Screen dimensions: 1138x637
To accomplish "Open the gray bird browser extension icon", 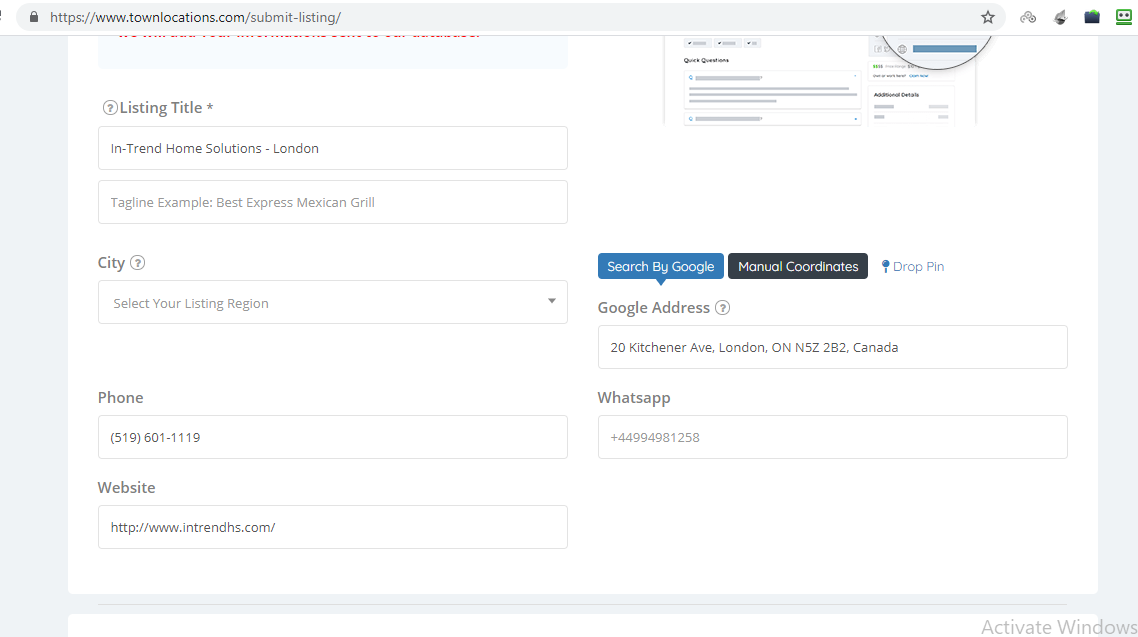I will 1060,17.
